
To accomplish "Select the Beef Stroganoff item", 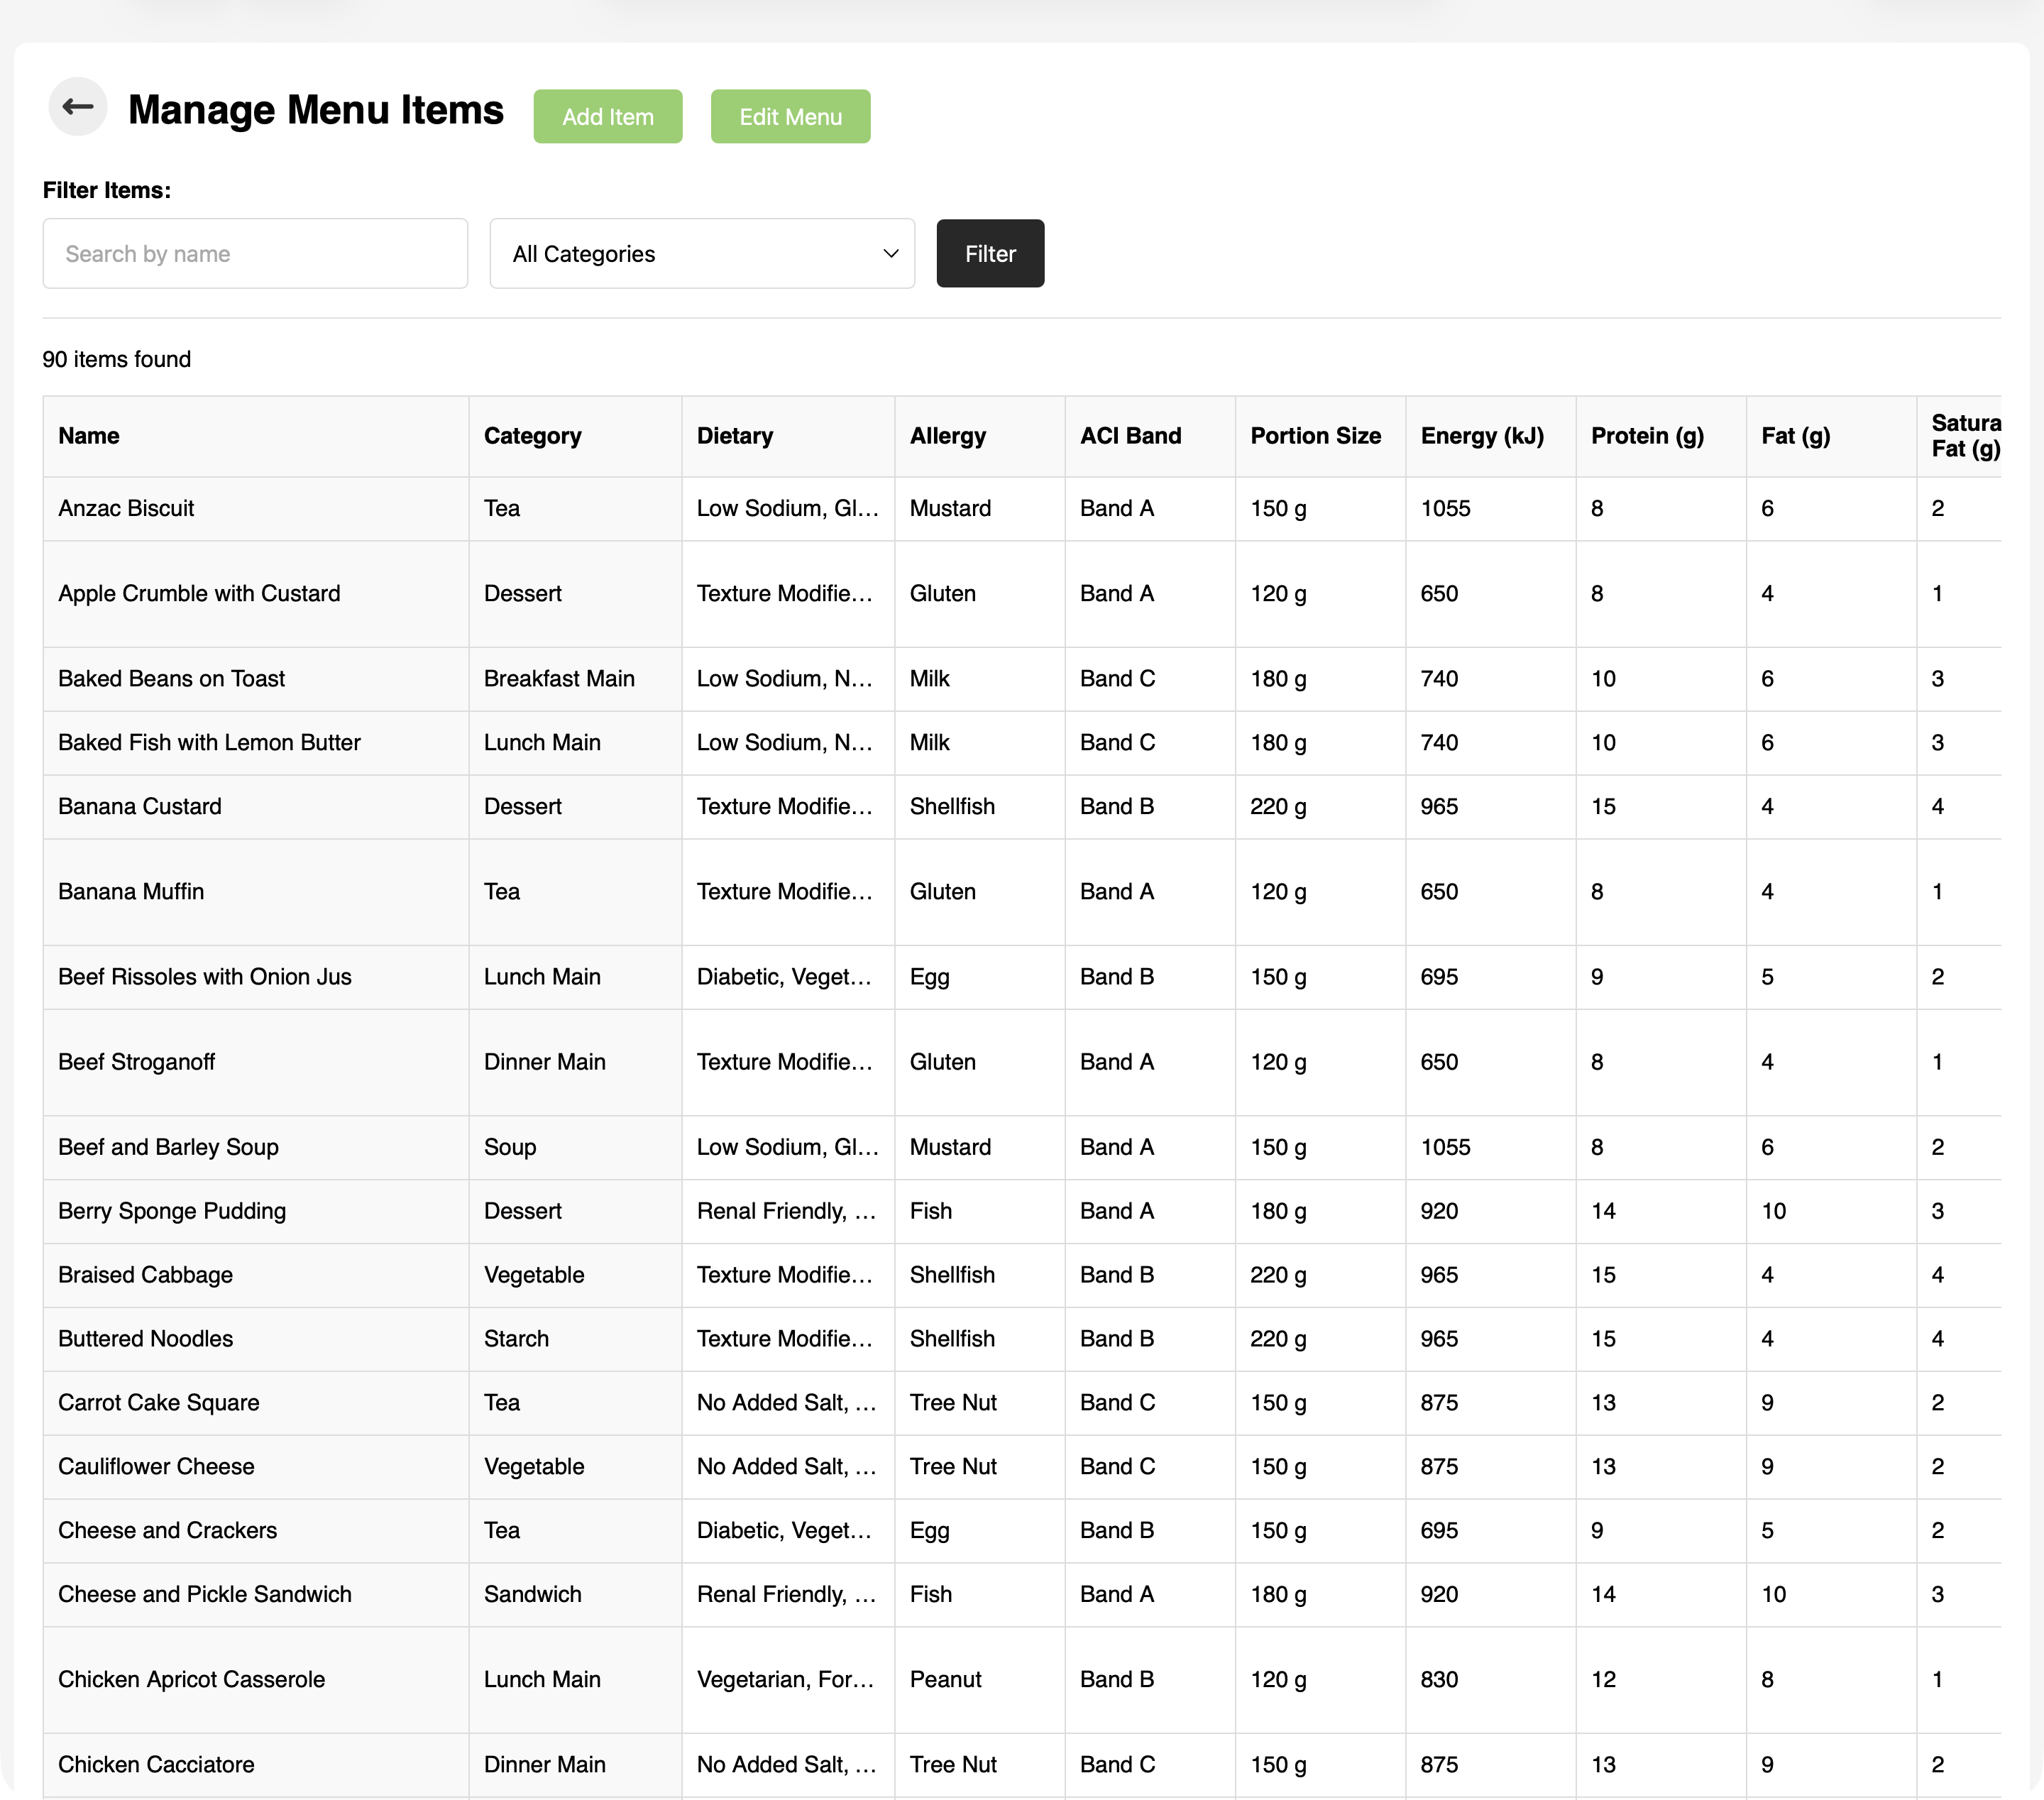I will pyautogui.click(x=136, y=1061).
